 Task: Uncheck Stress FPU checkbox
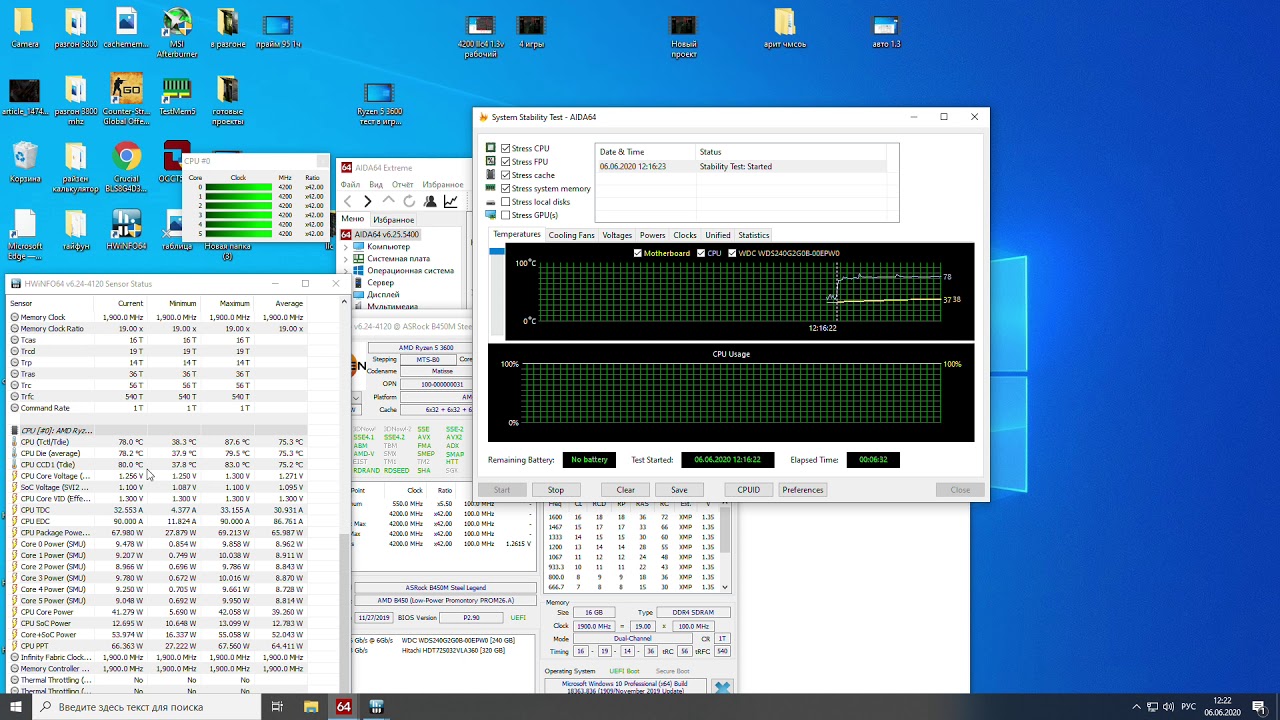505,162
